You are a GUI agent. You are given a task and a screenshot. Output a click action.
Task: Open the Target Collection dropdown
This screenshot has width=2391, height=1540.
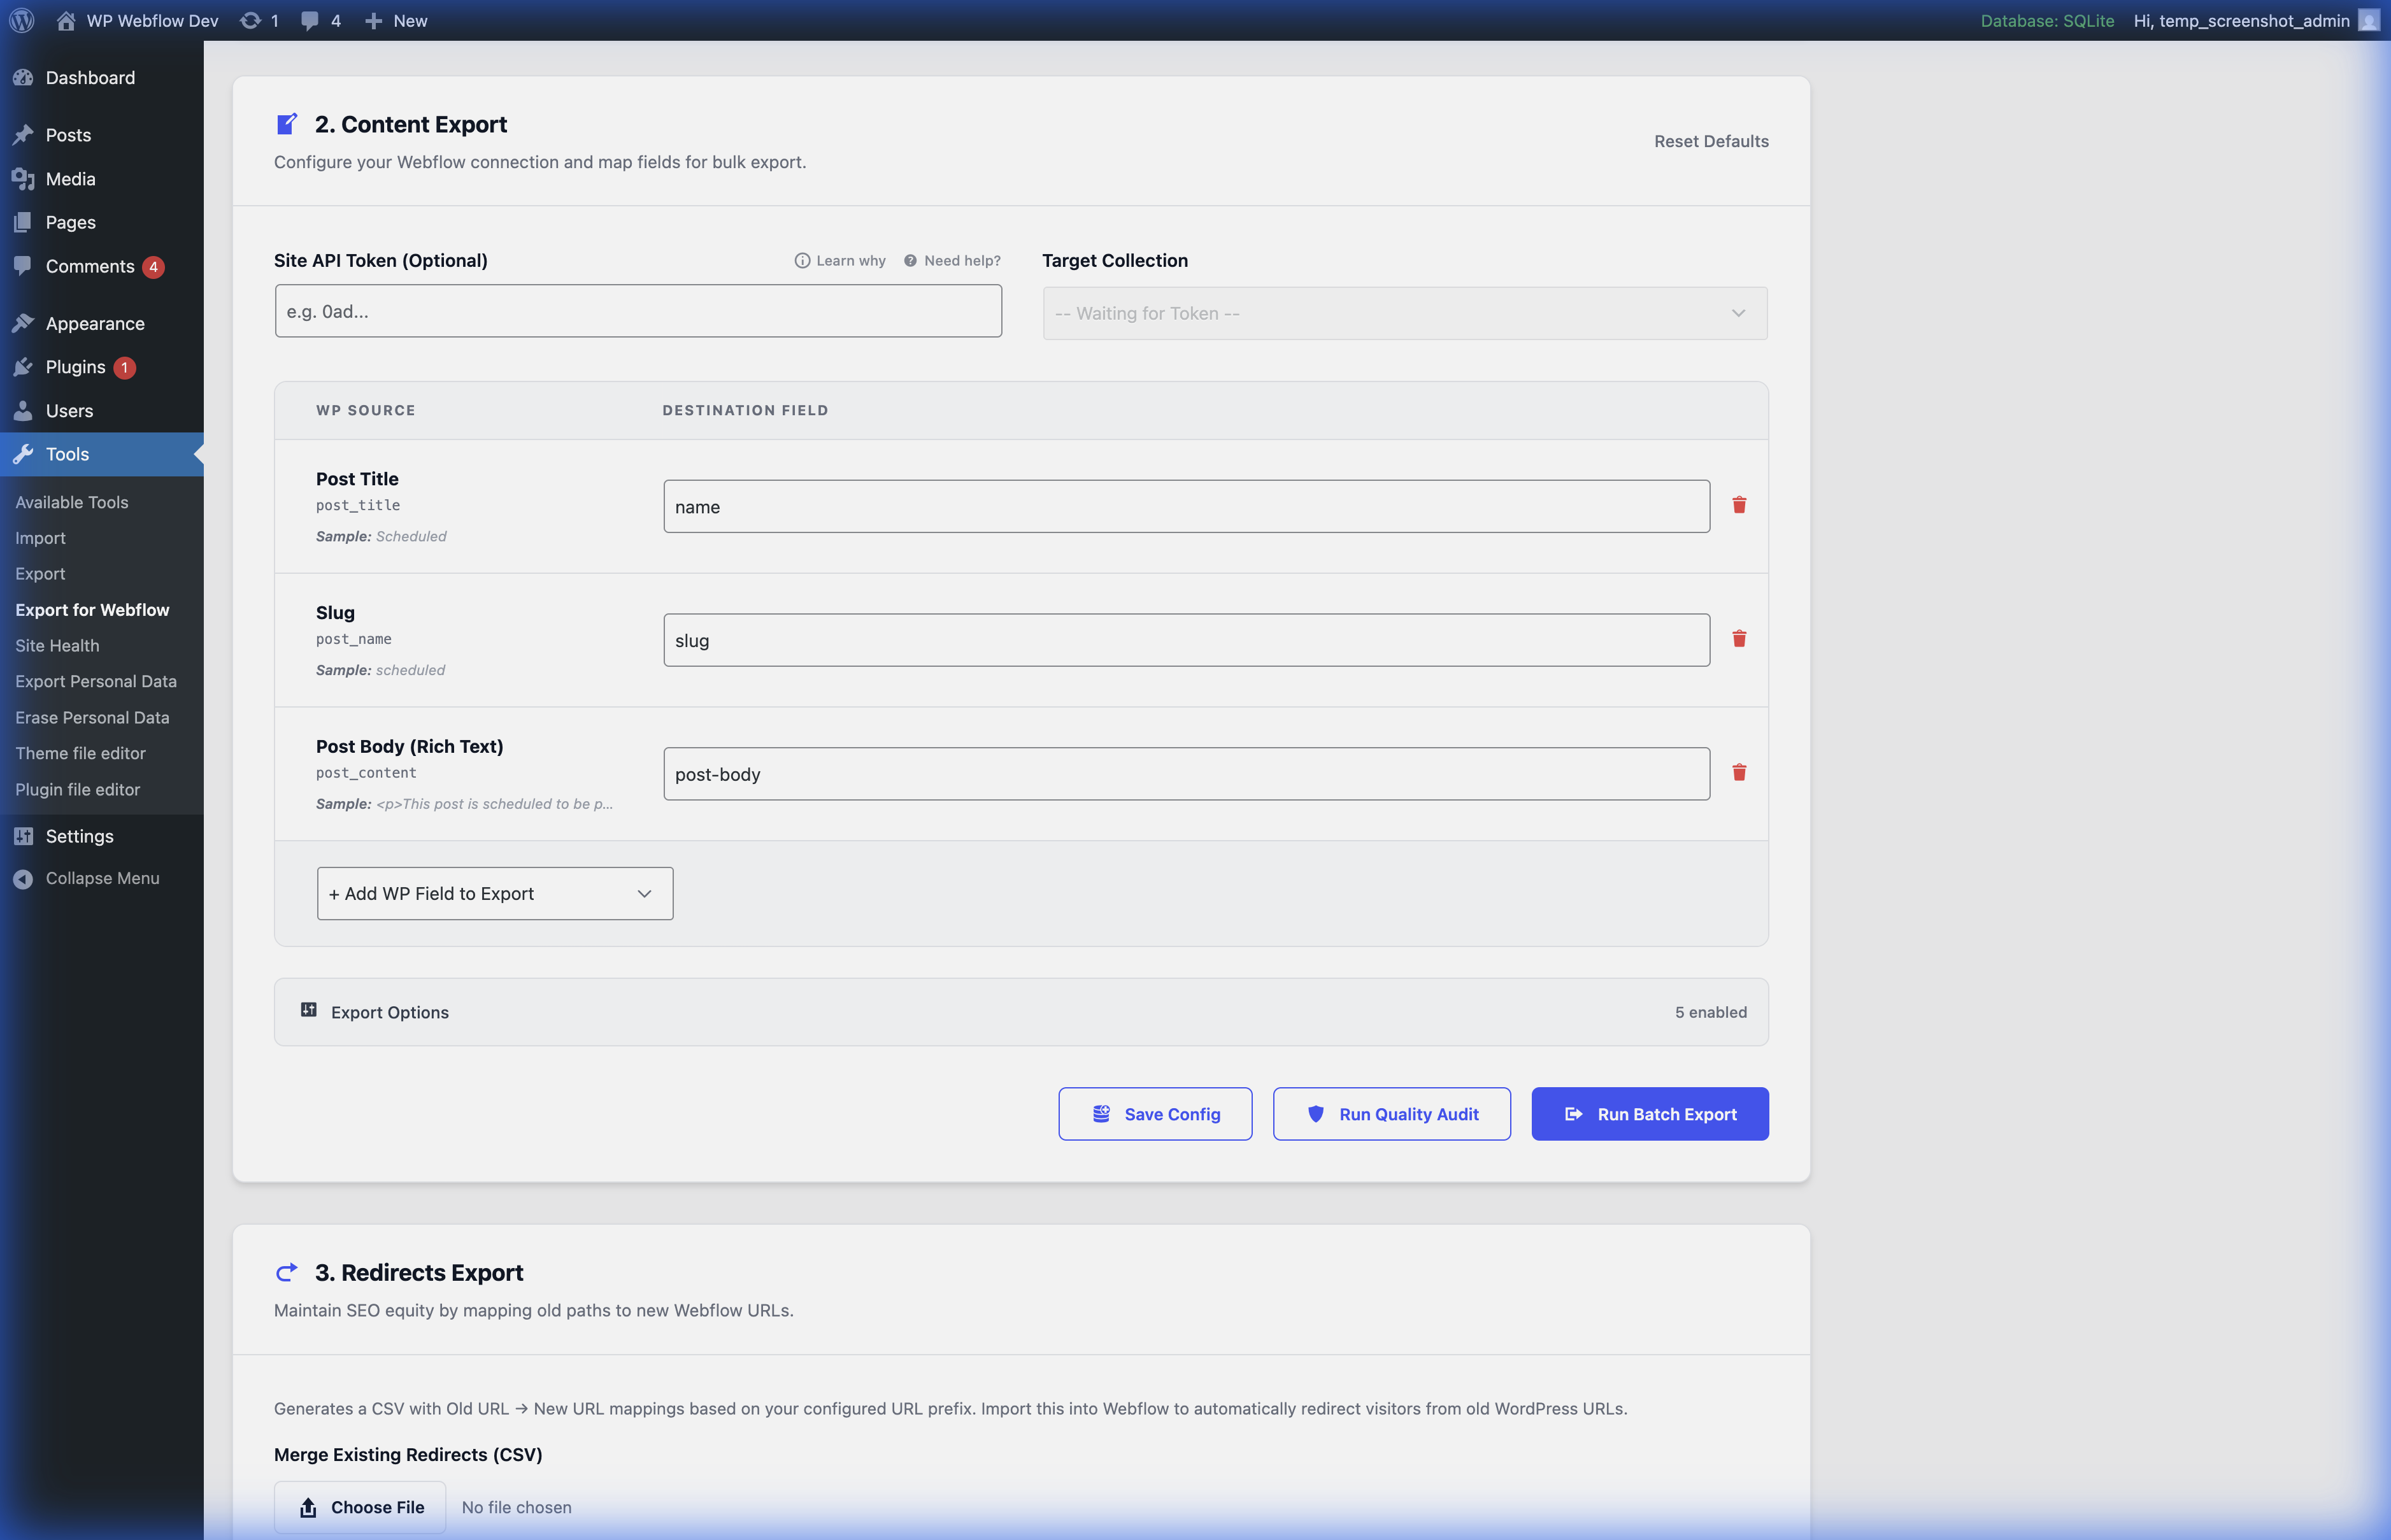[x=1404, y=312]
